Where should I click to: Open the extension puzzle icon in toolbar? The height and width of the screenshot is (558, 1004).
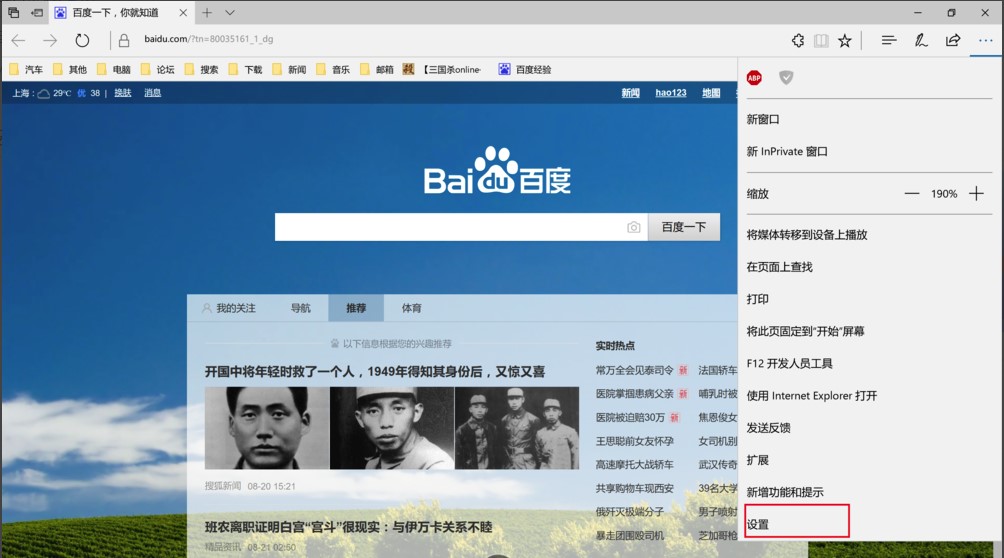[798, 40]
